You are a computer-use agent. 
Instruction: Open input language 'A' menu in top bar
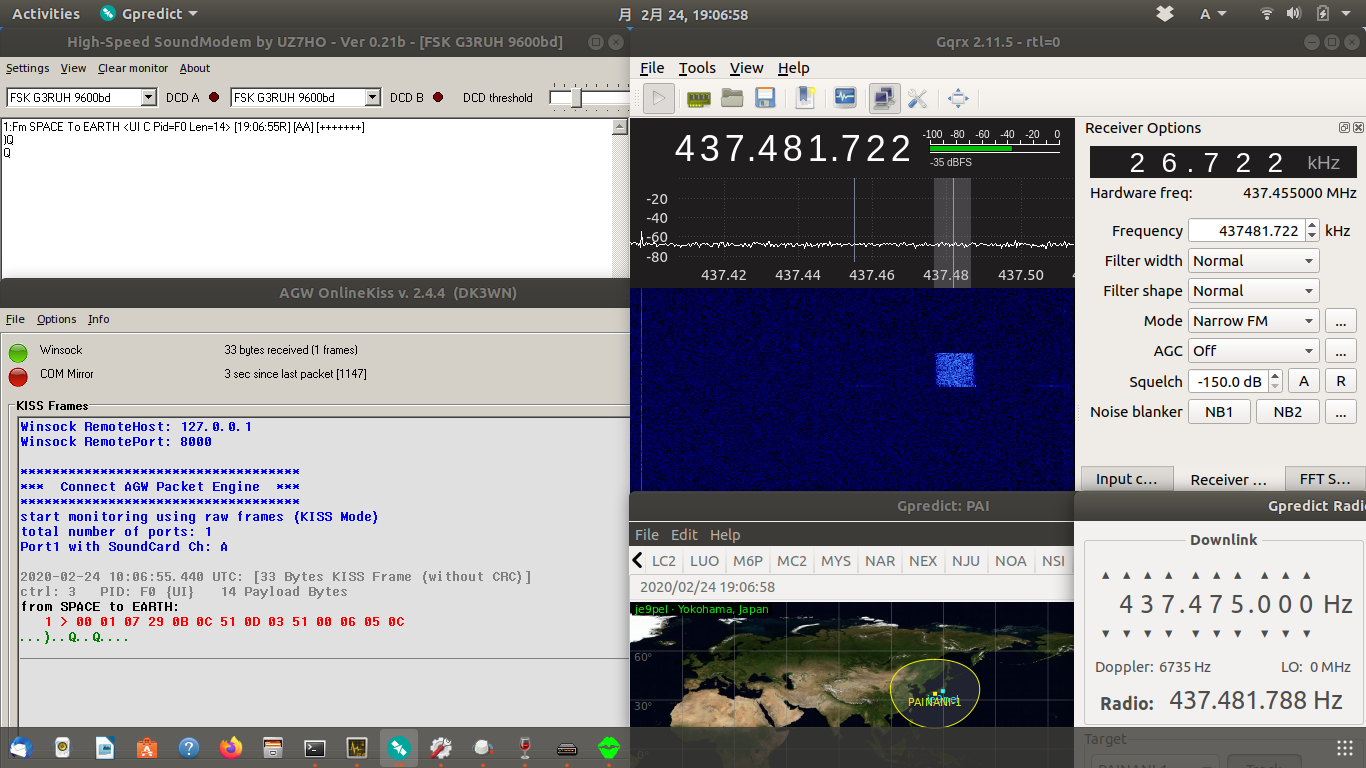[x=1213, y=14]
